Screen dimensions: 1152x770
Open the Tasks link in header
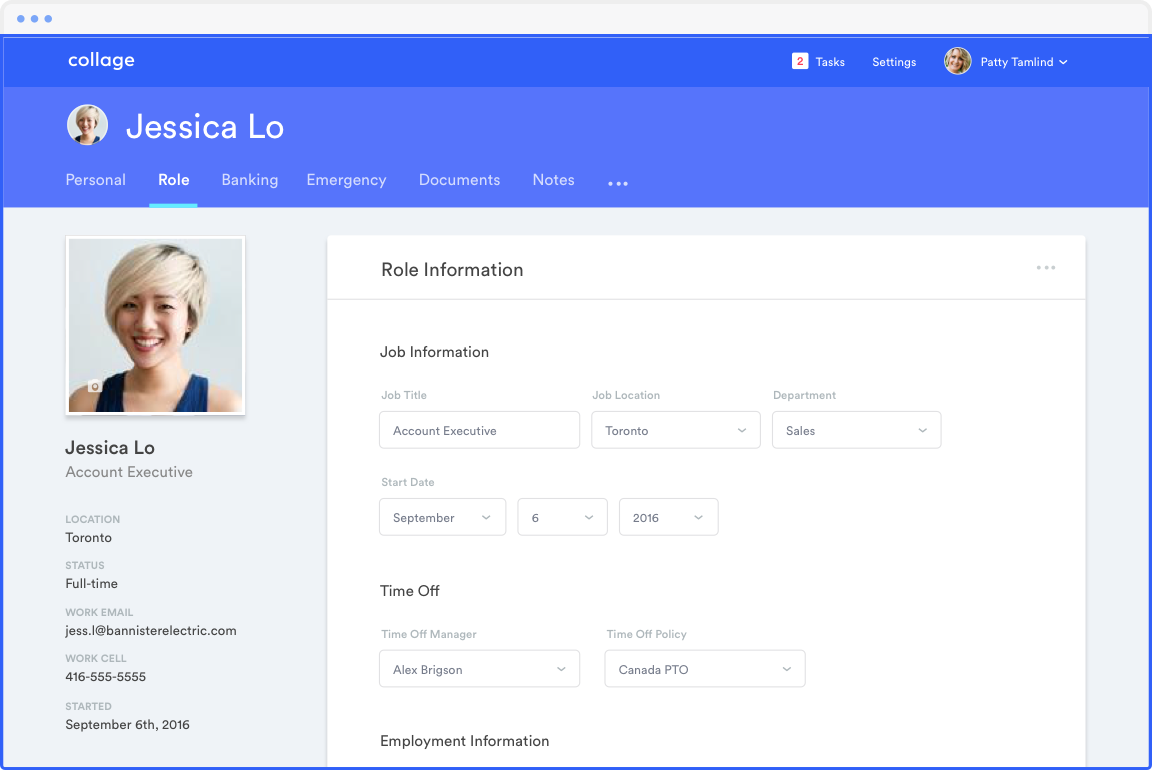click(830, 62)
